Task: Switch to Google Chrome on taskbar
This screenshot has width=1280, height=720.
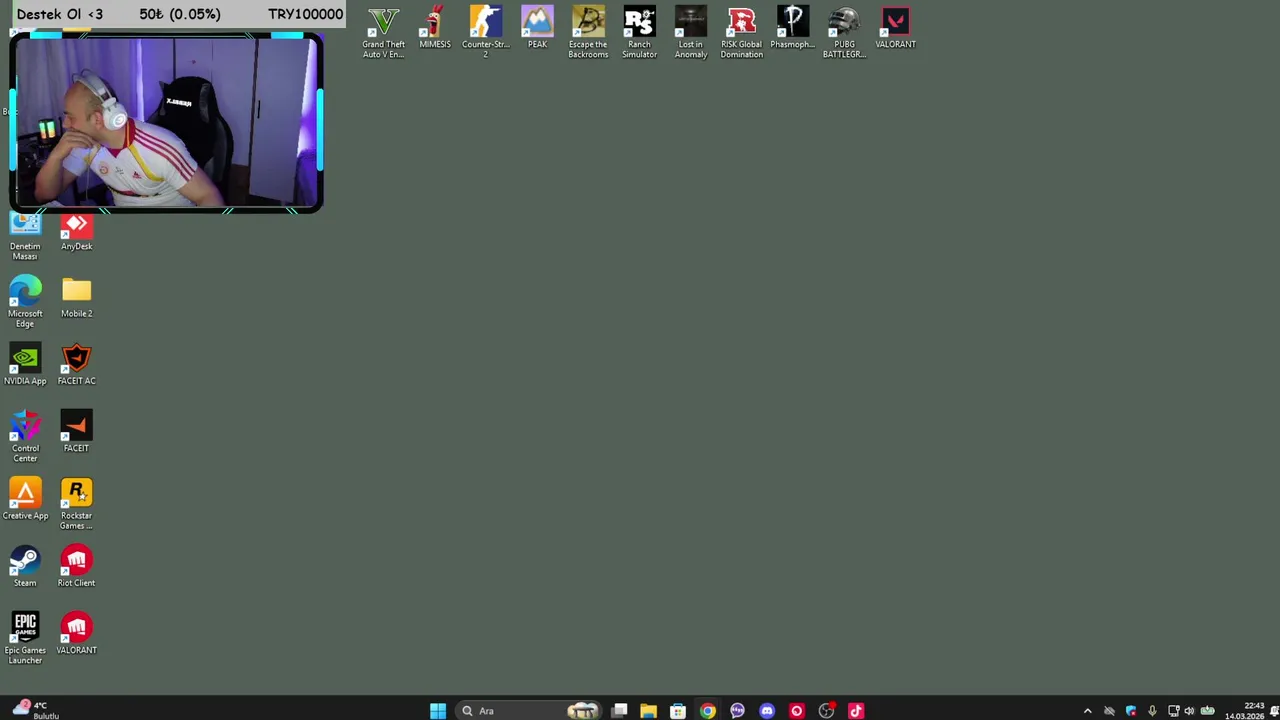Action: pos(708,711)
